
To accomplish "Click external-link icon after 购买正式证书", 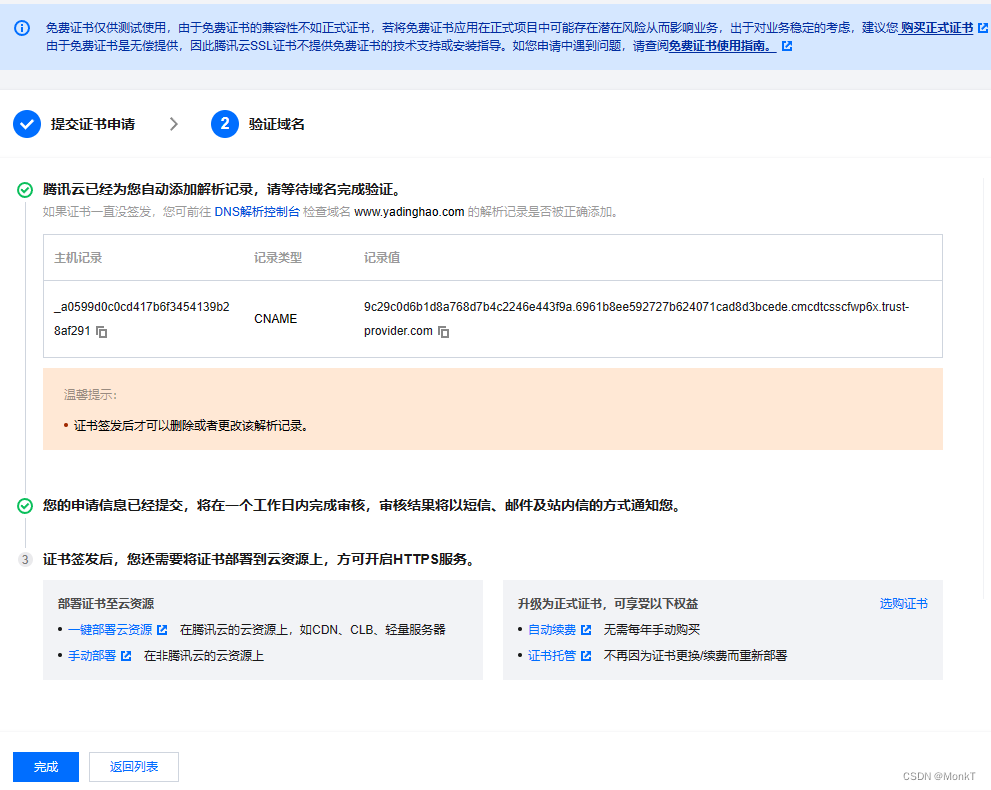I will (983, 28).
